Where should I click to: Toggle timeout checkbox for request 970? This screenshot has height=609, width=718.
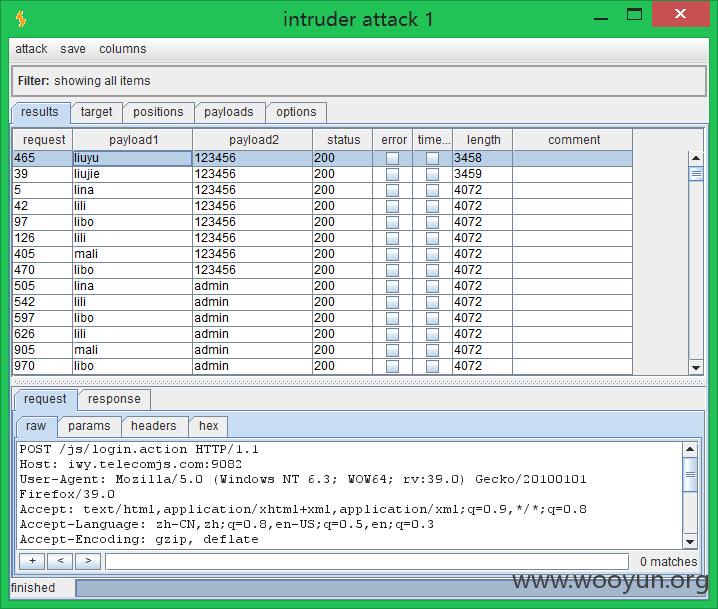(x=432, y=366)
